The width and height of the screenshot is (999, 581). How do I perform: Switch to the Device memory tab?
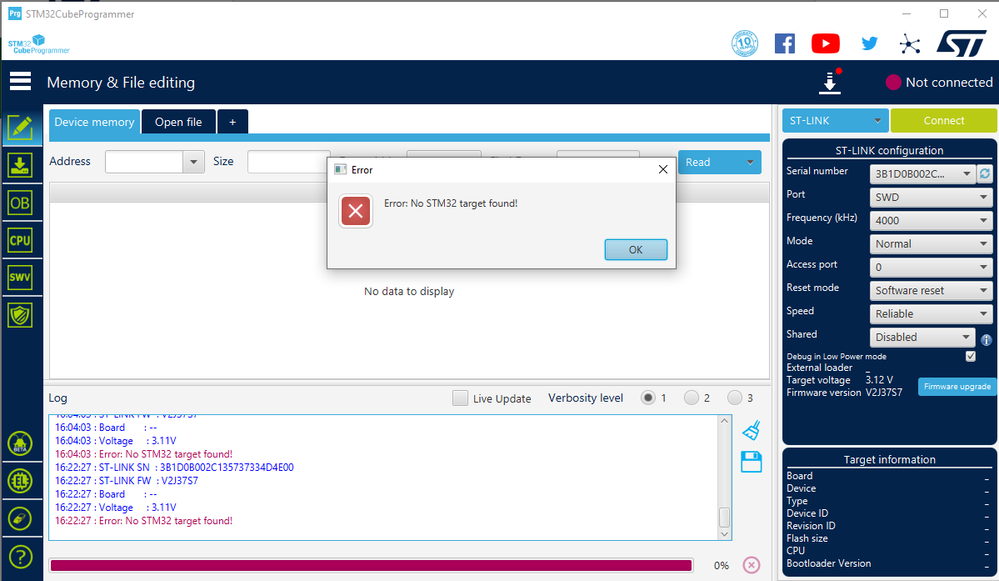pos(94,122)
